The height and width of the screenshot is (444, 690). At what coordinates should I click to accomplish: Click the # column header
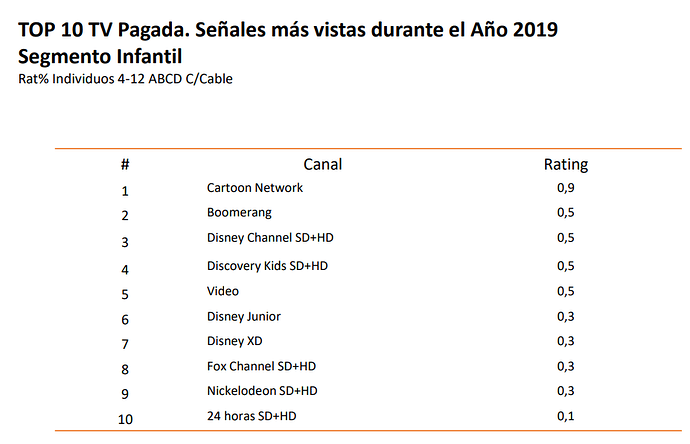125,165
